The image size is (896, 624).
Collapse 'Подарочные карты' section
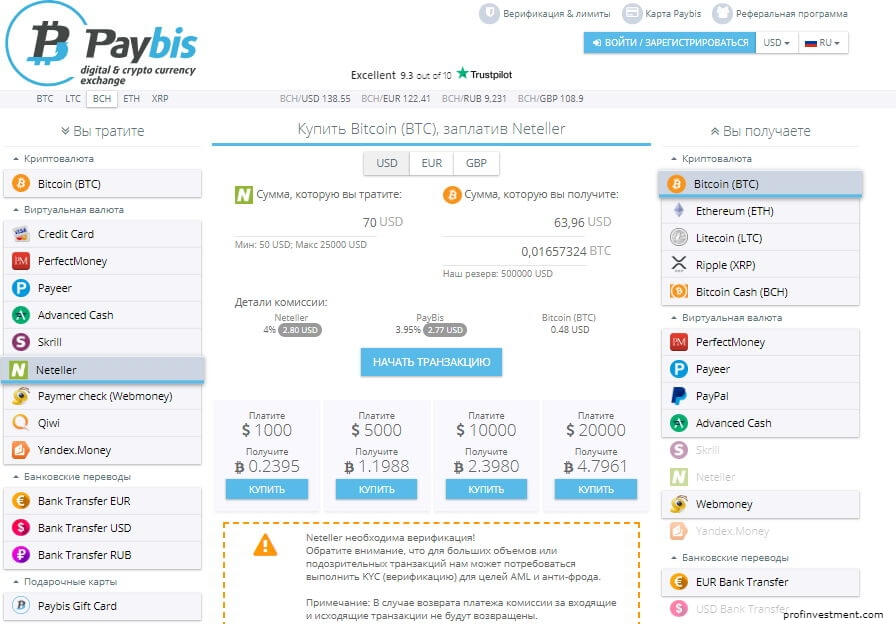tap(65, 582)
